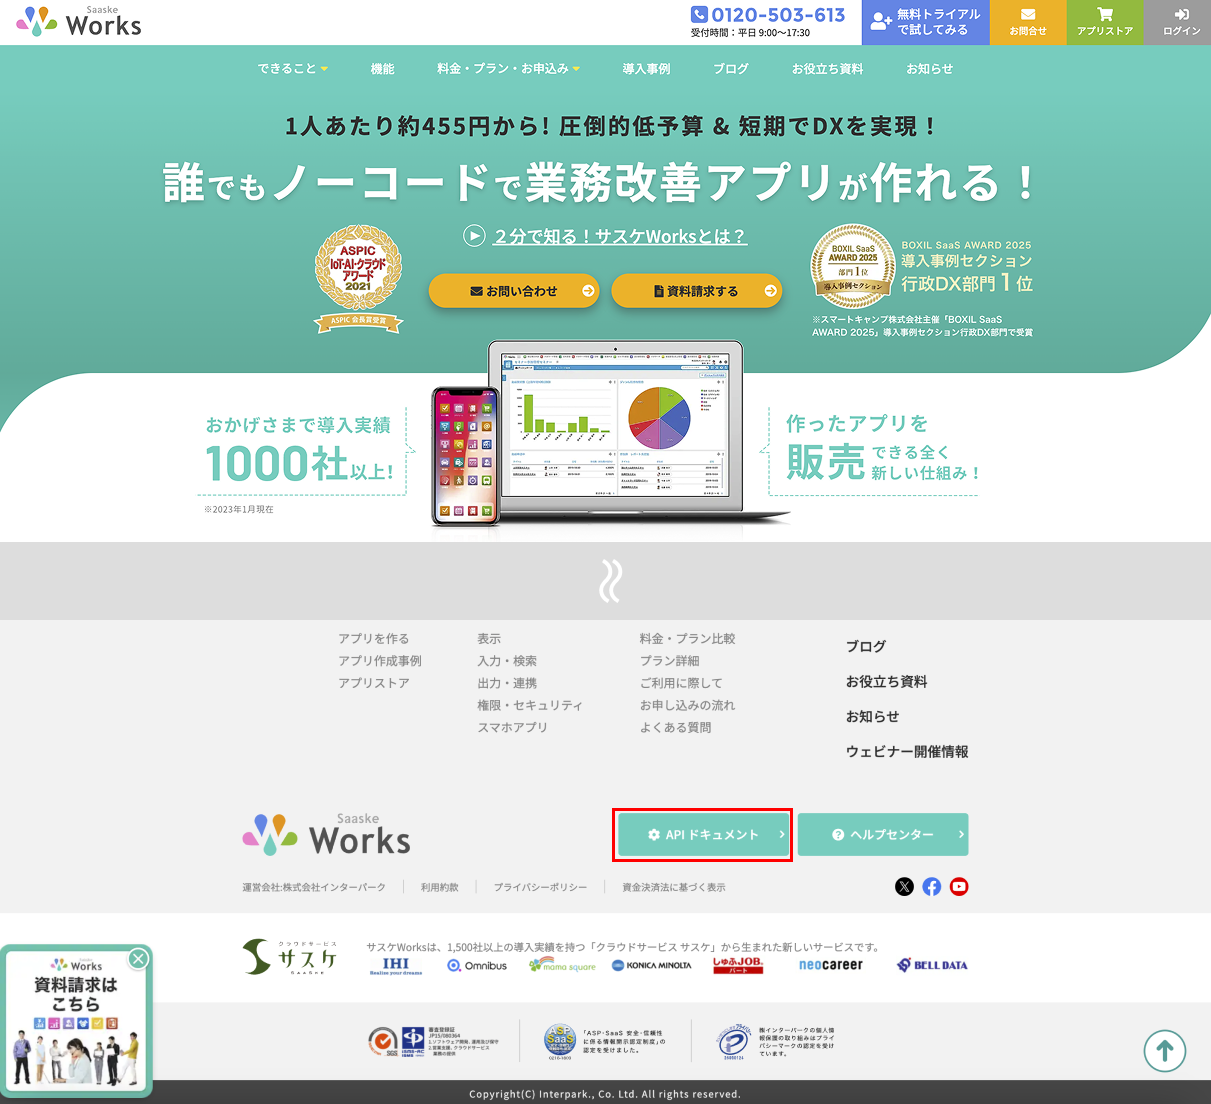Play the 2分で知る video circle icon
This screenshot has height=1104, width=1211.
474,236
